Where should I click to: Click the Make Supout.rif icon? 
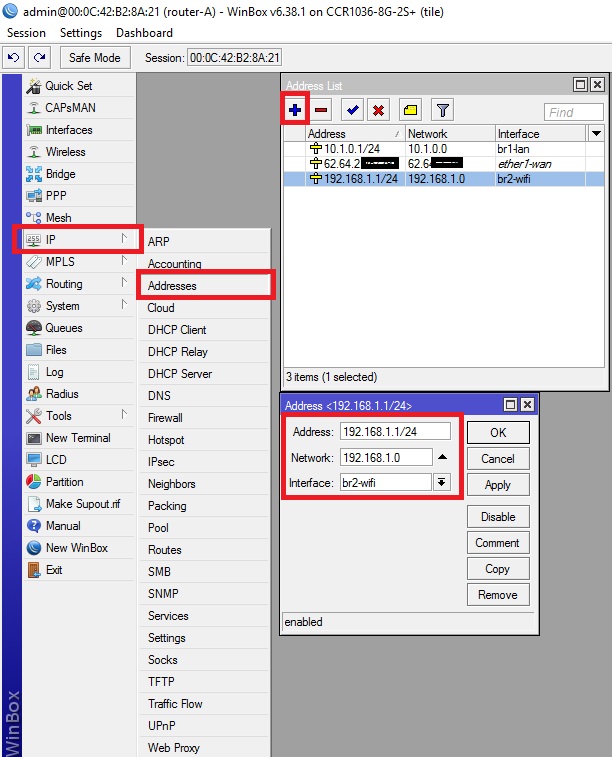tap(34, 504)
